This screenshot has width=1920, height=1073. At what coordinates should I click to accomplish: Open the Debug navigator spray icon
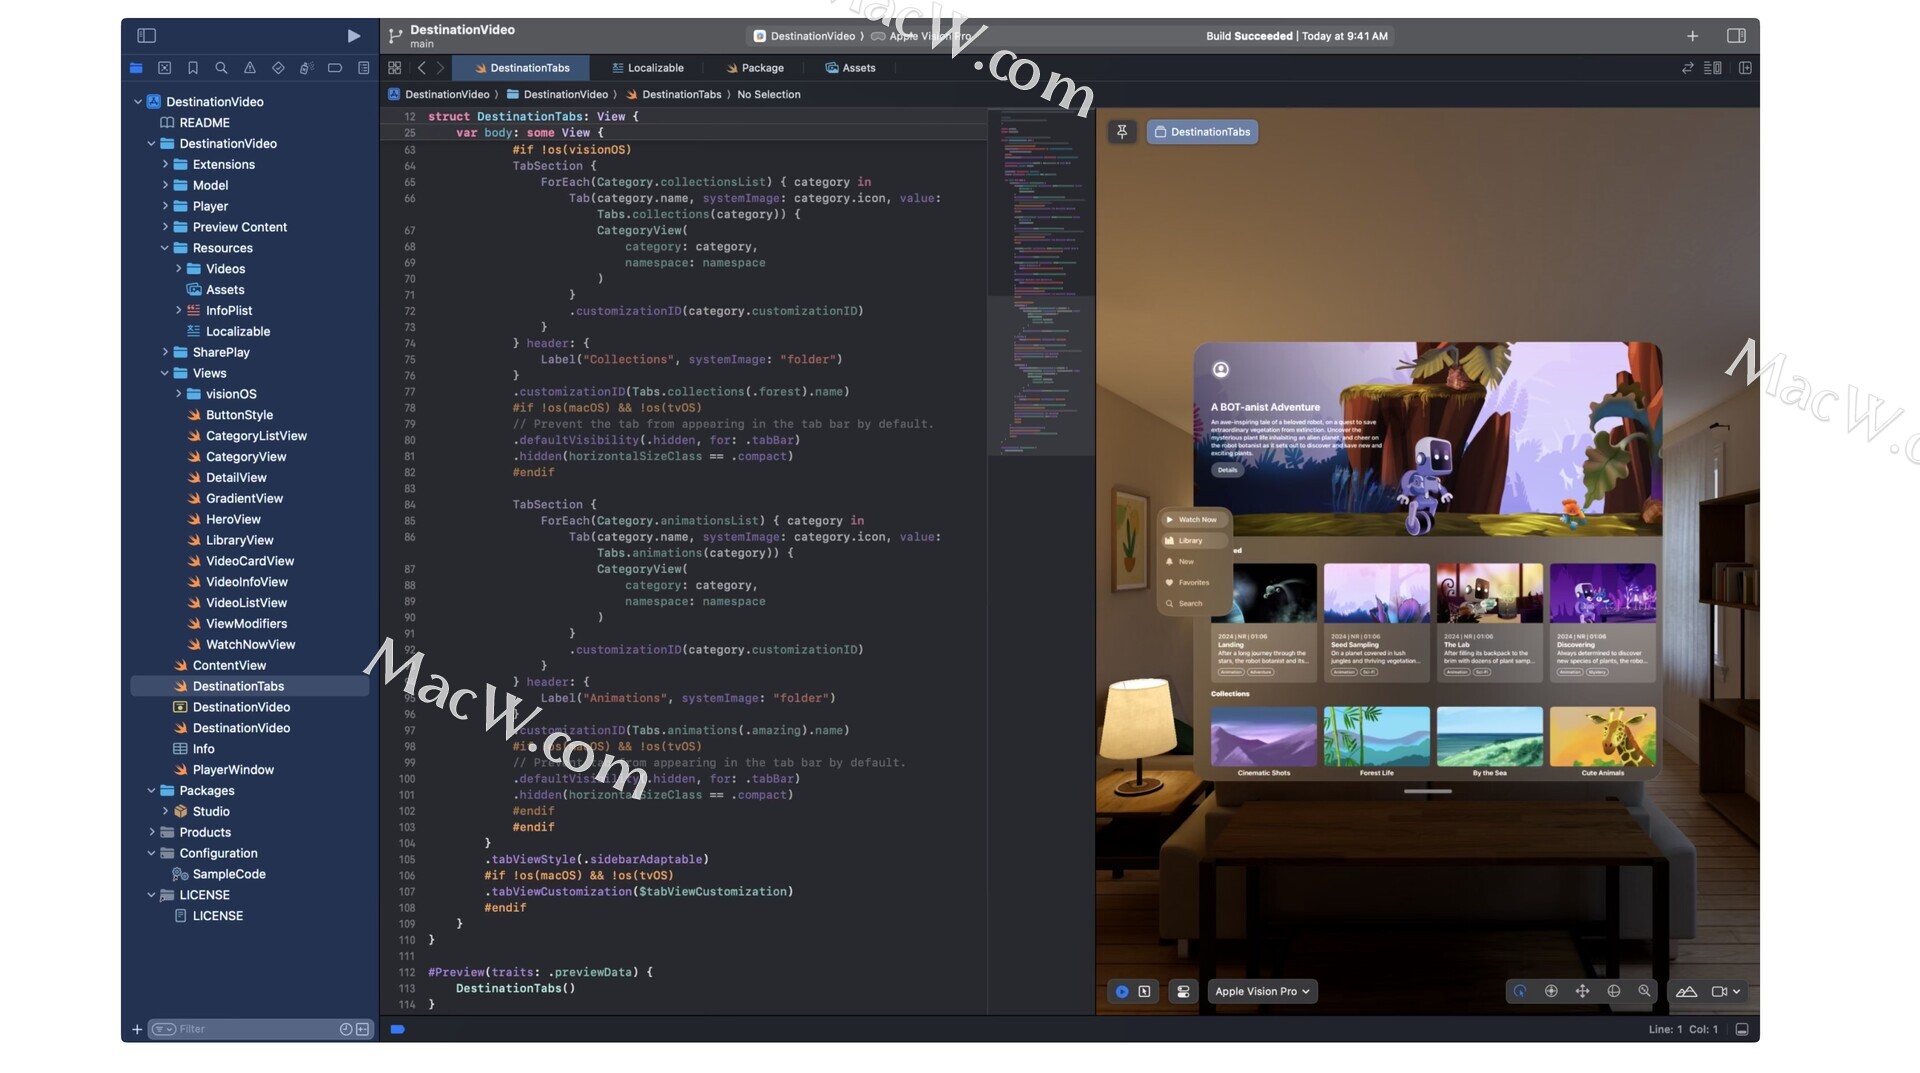point(307,68)
